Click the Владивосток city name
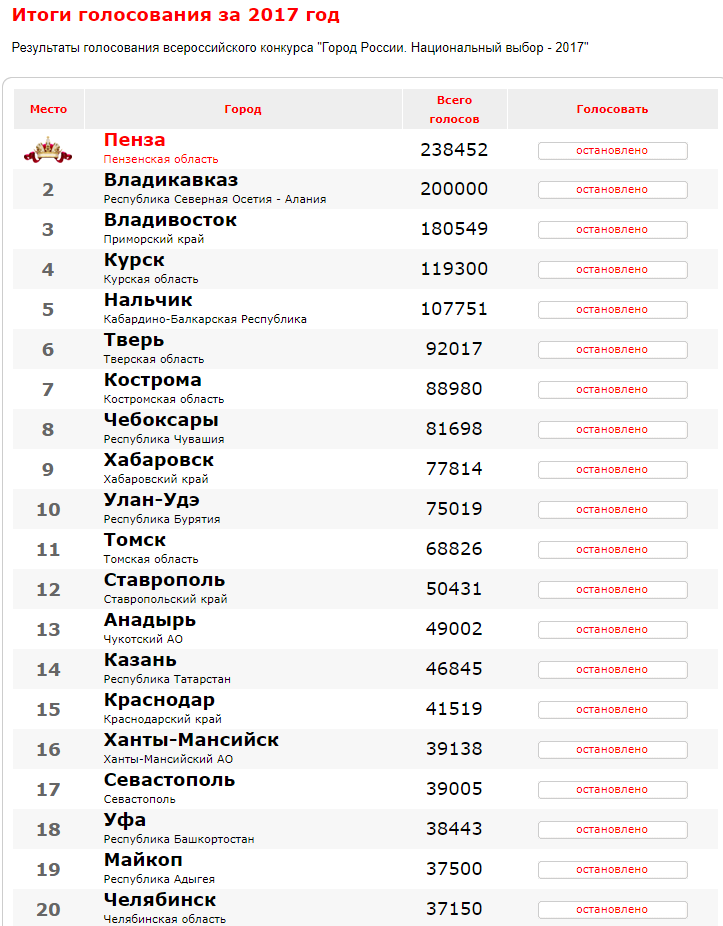 pos(170,220)
